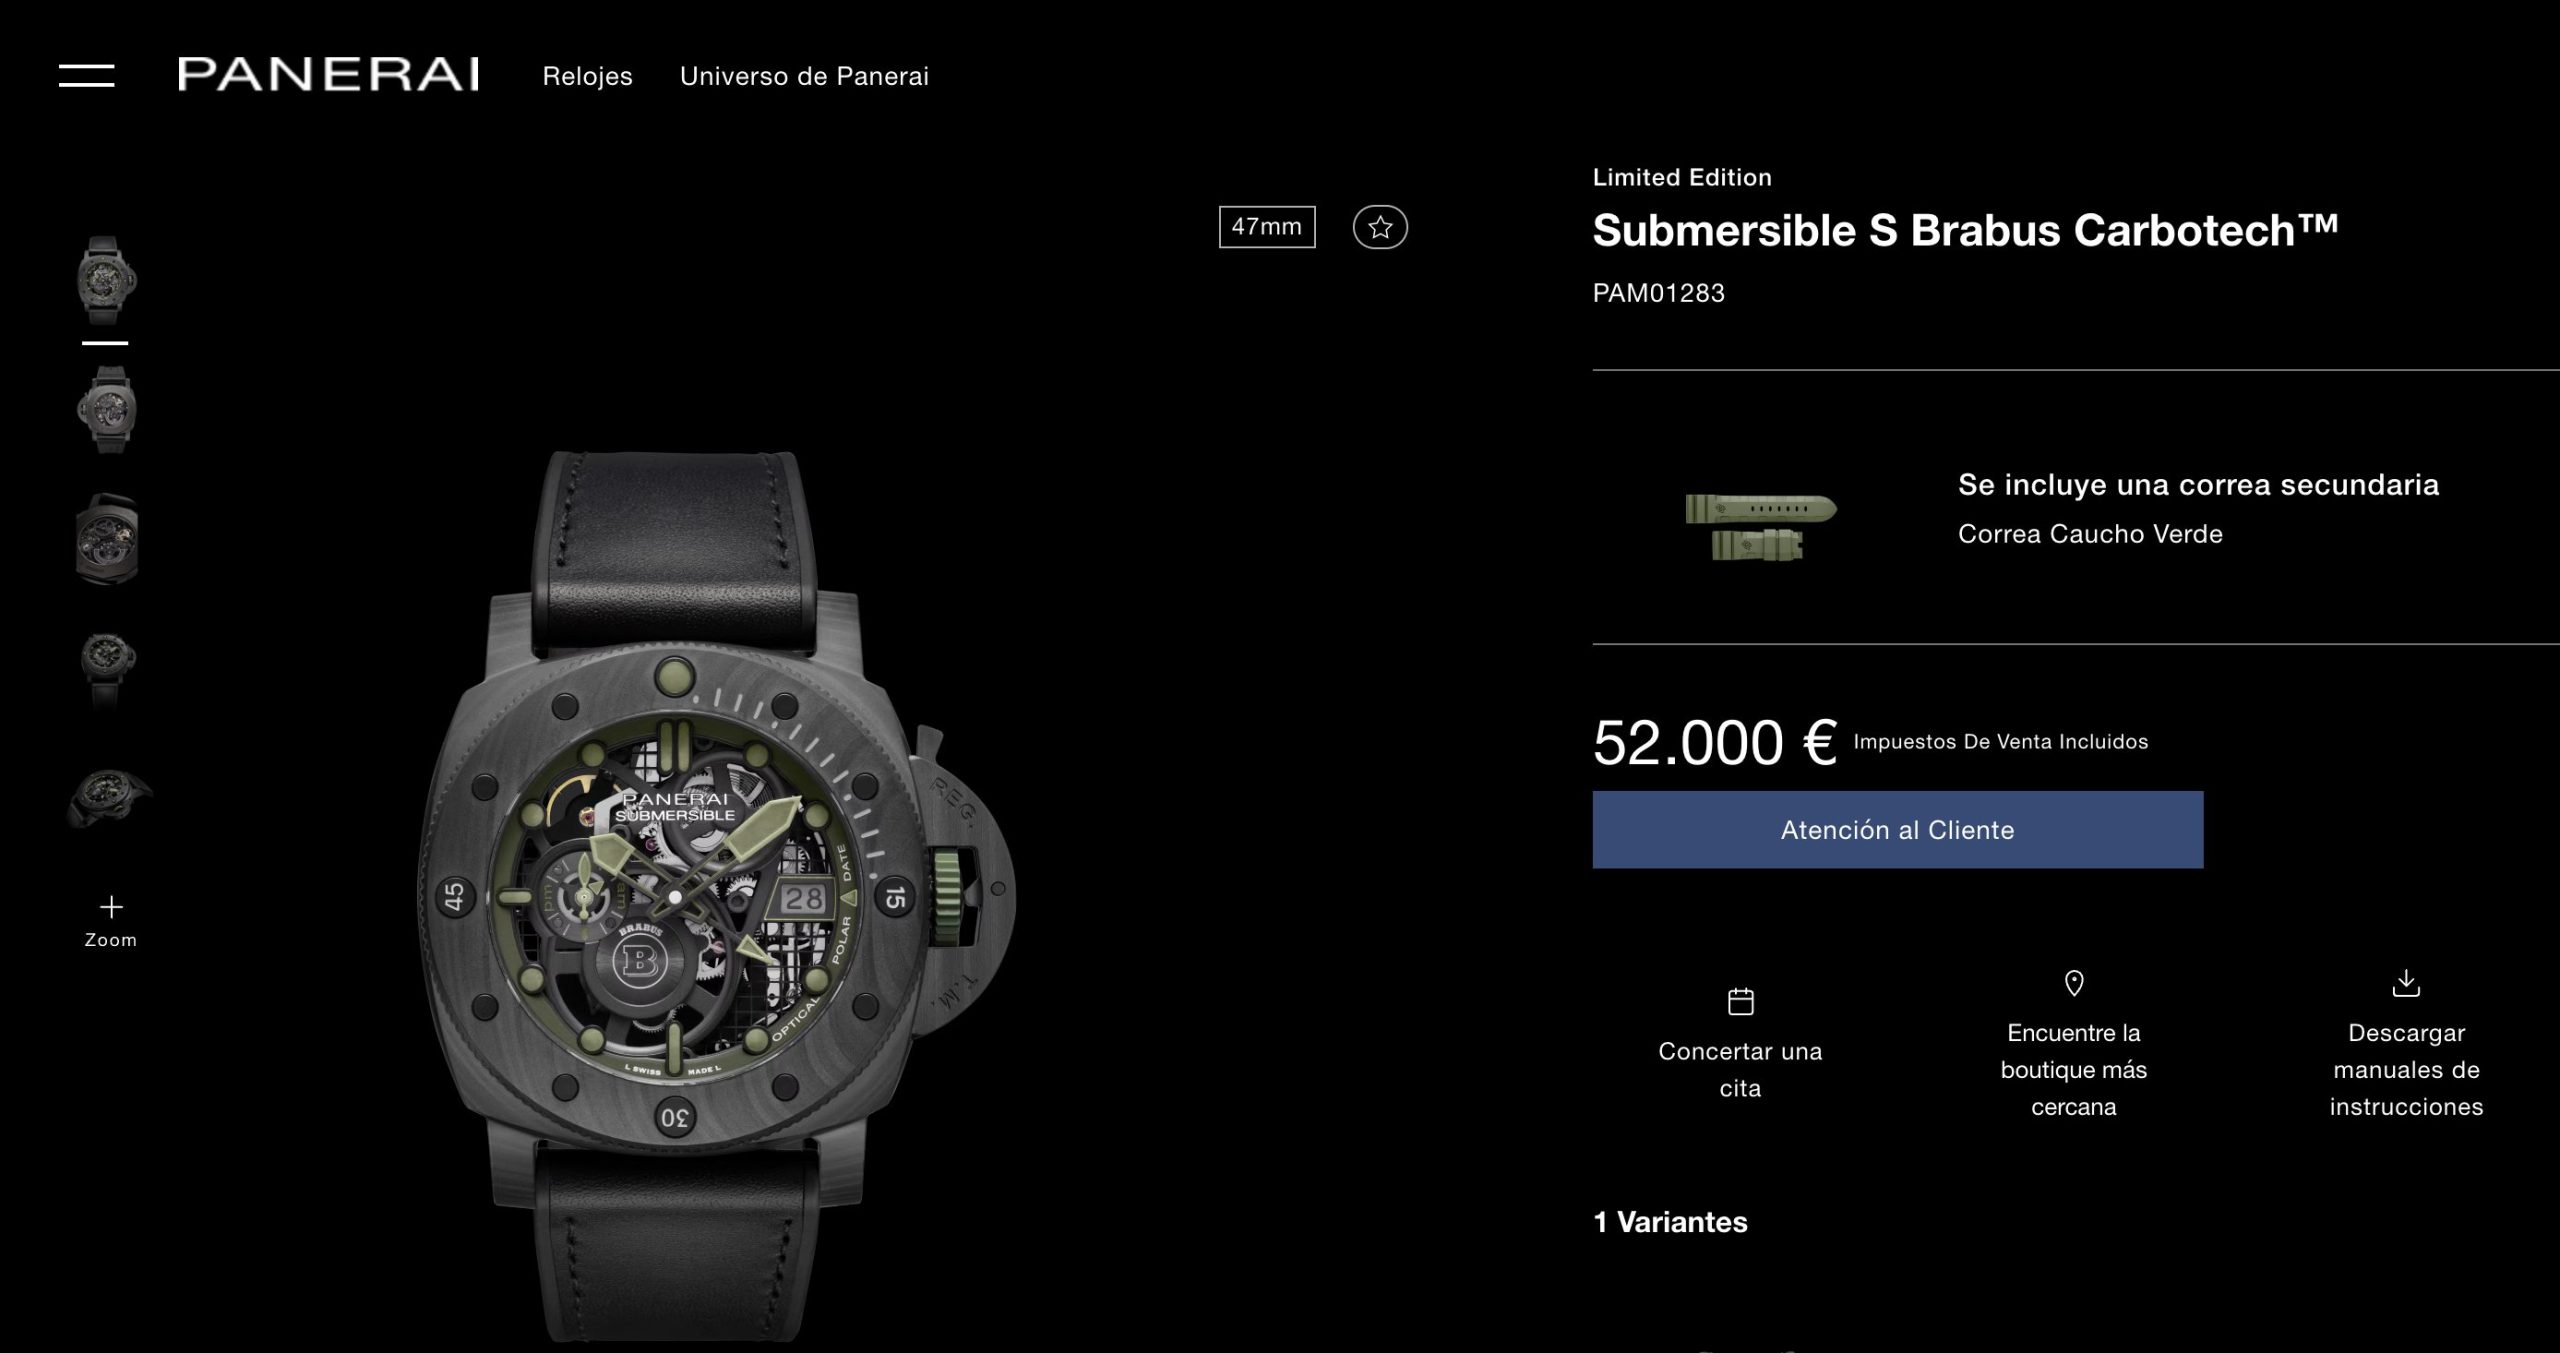
Task: Select the first front-view watch thumbnail
Action: click(106, 281)
